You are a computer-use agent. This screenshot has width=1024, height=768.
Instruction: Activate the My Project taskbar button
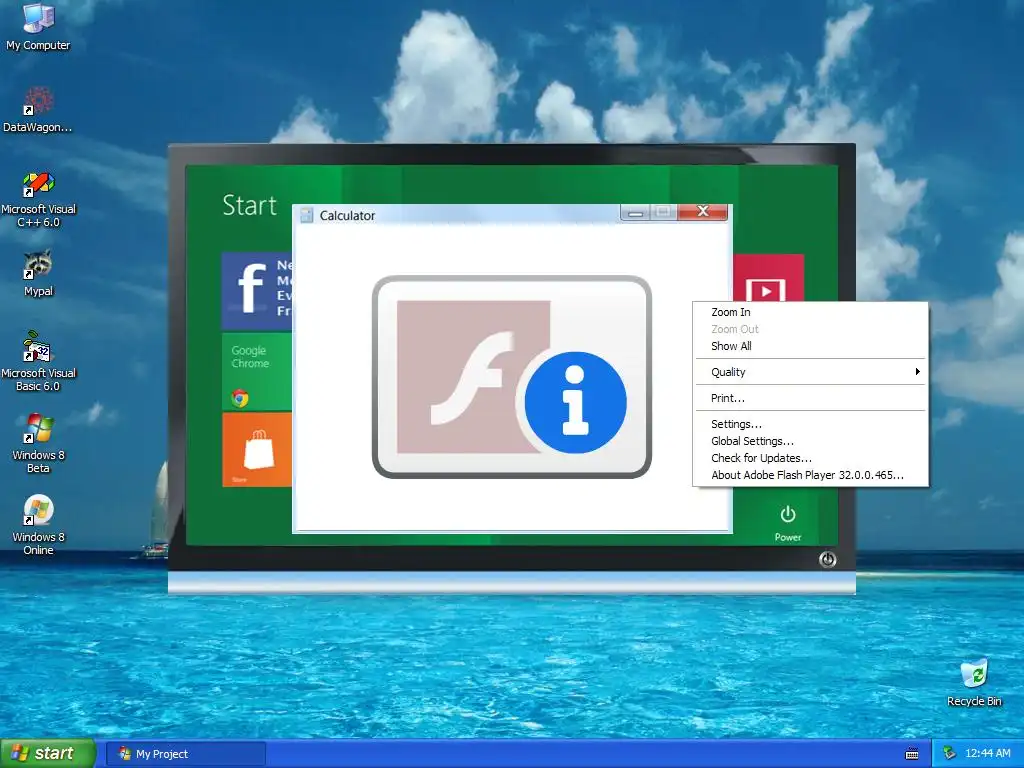coord(186,754)
